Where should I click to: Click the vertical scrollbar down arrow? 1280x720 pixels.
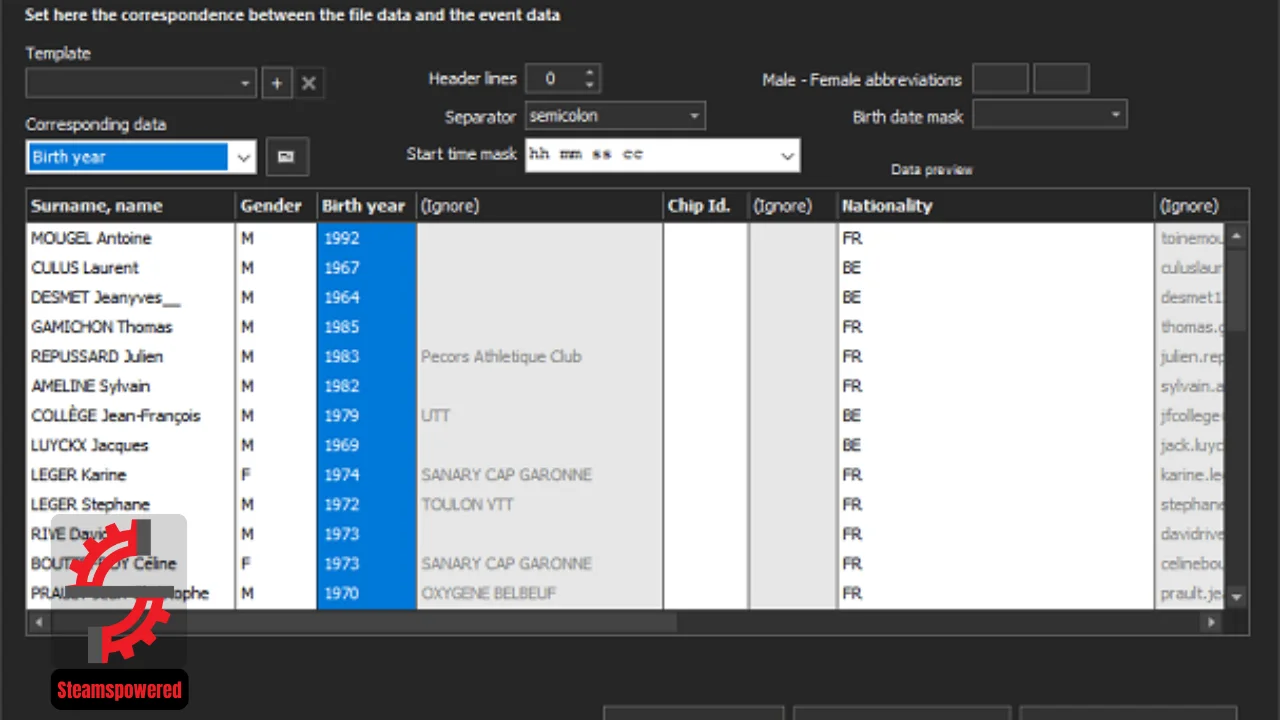tap(1237, 596)
